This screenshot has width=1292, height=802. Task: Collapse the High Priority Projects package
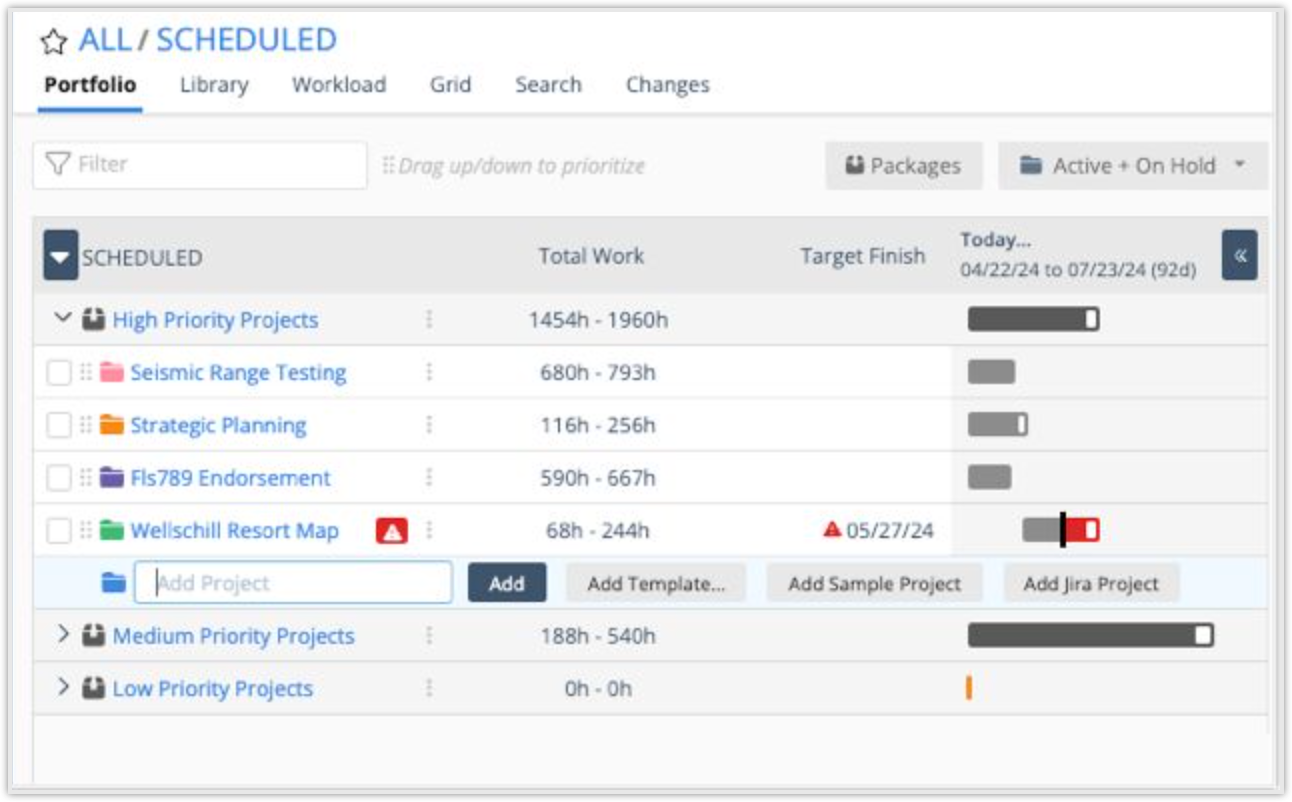point(63,319)
